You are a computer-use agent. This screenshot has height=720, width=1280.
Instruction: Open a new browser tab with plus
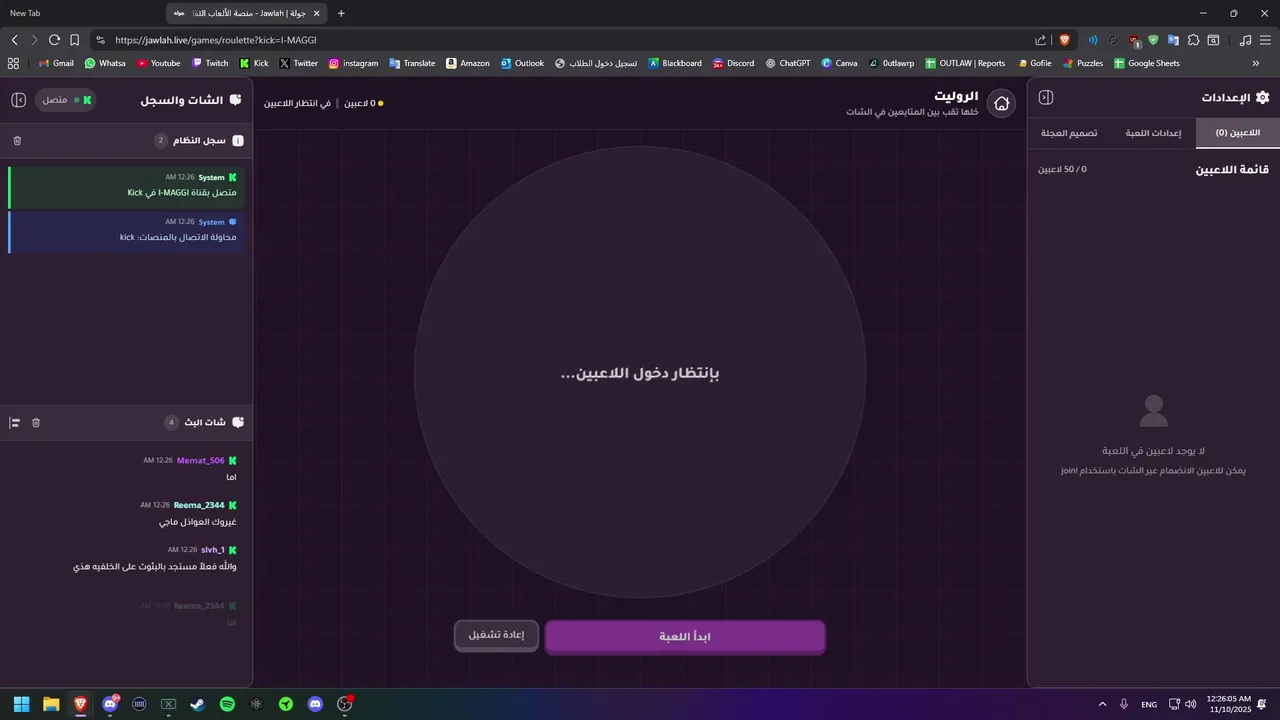pos(341,13)
